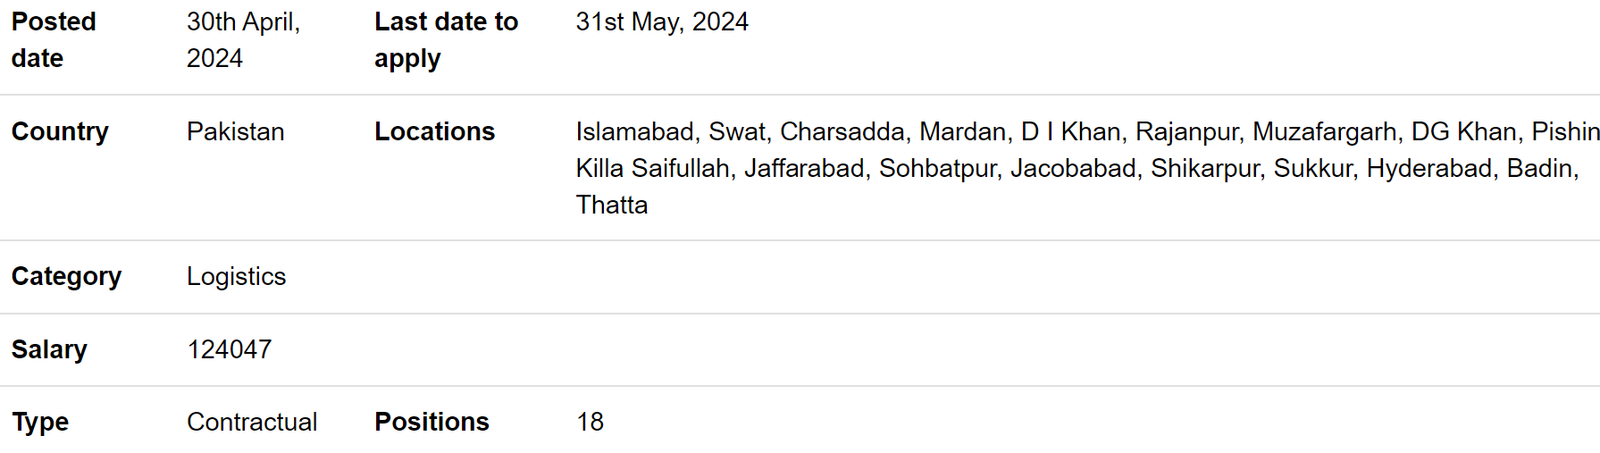The image size is (1600, 453).
Task: Select the 18 positions value
Action: point(590,422)
